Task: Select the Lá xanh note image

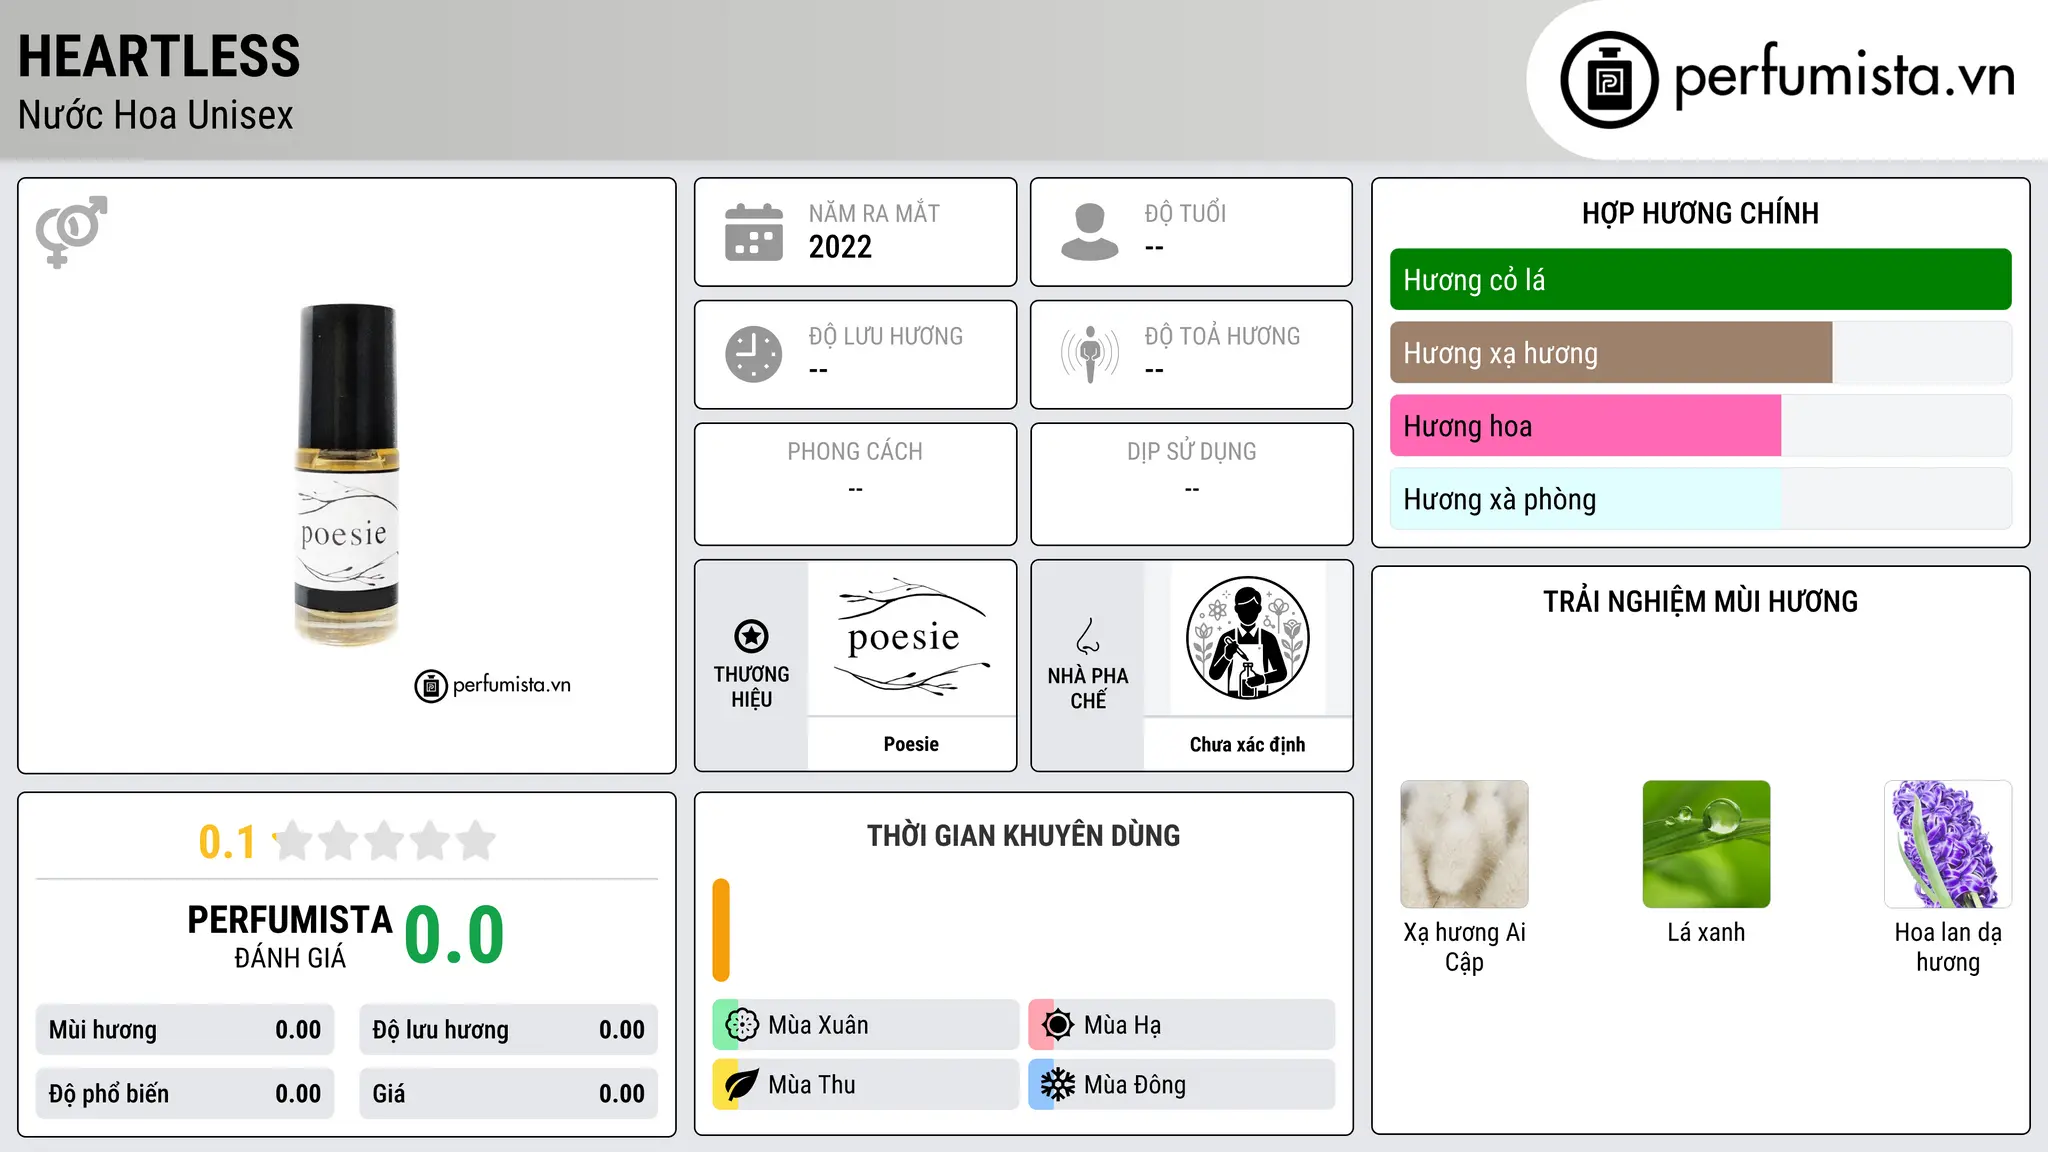Action: coord(1706,844)
